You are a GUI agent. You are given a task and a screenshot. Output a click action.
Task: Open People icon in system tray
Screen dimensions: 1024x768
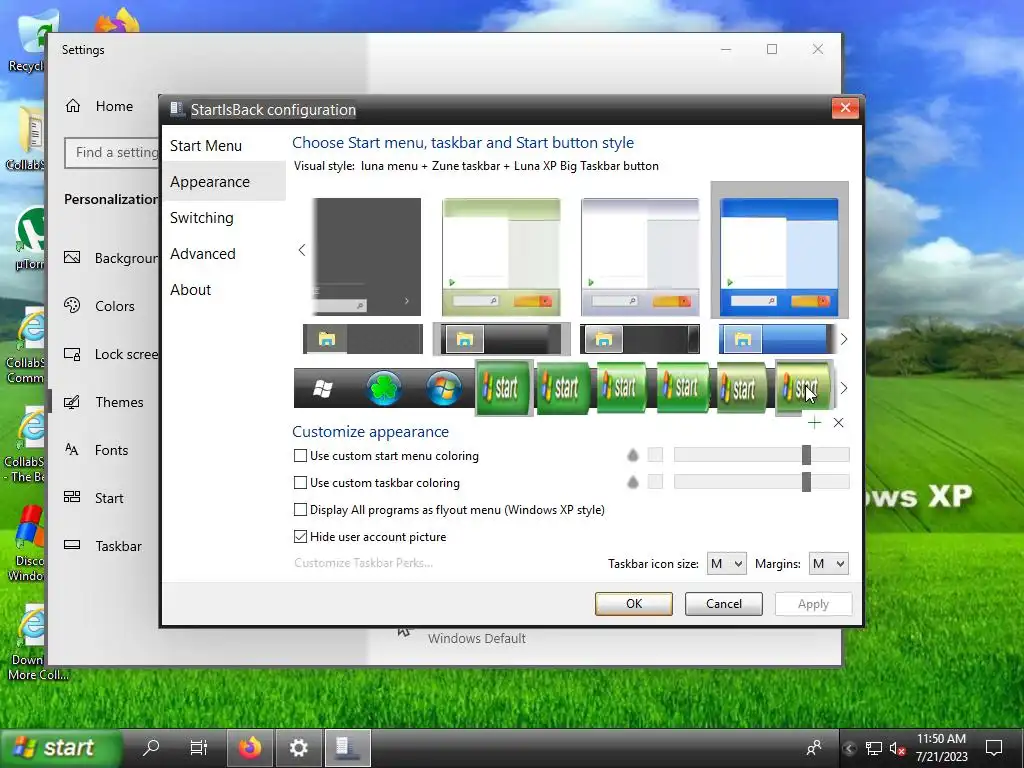(814, 748)
